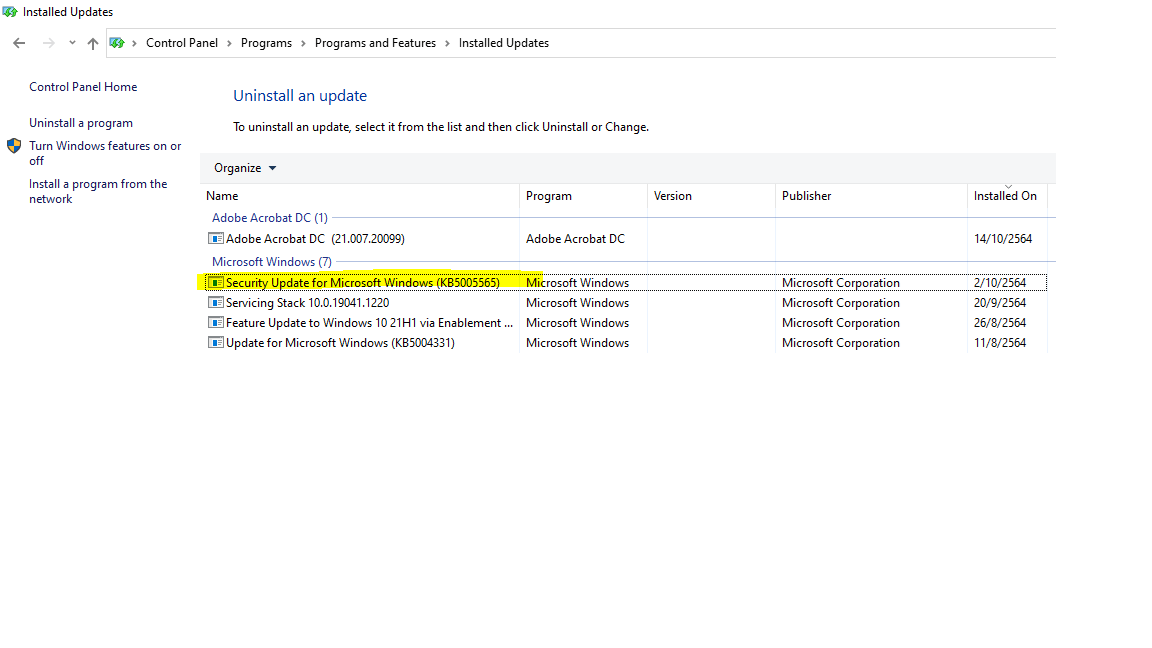The width and height of the screenshot is (1152, 648).
Task: Click the shield icon beside Windows features
Action: (x=14, y=145)
